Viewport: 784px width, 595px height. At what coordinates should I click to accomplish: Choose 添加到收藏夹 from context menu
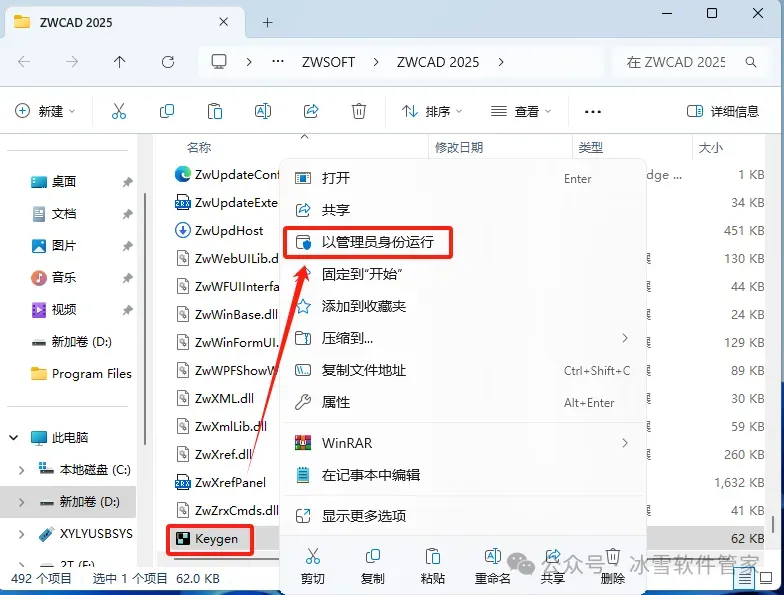point(462,306)
